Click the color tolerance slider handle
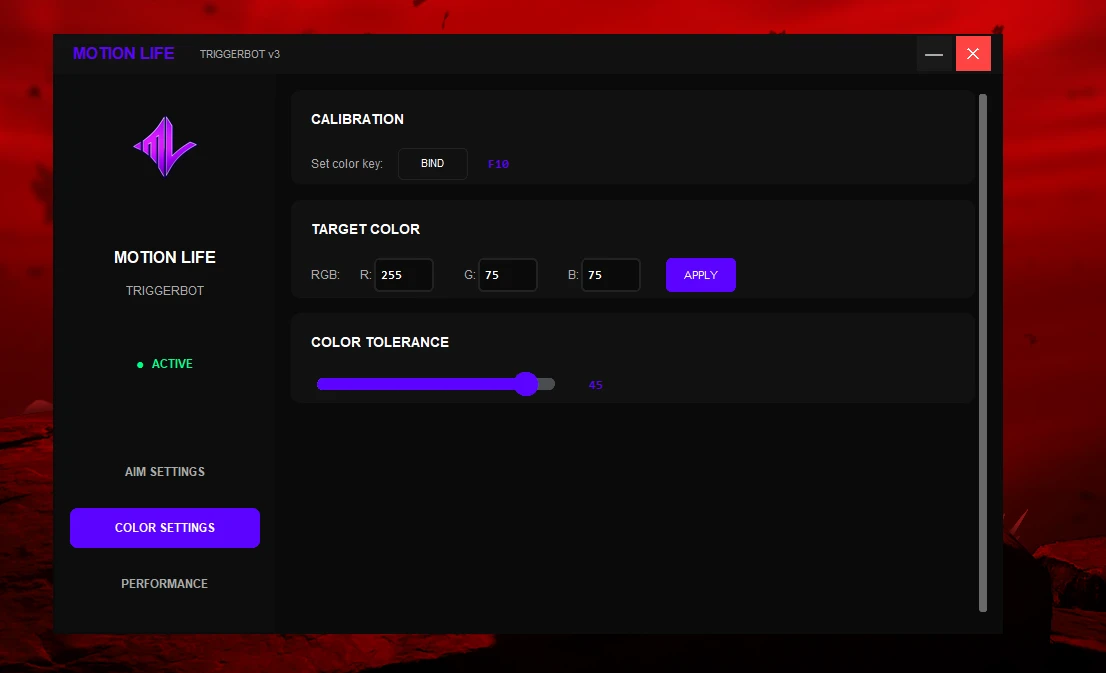Image resolution: width=1106 pixels, height=673 pixels. [x=526, y=384]
